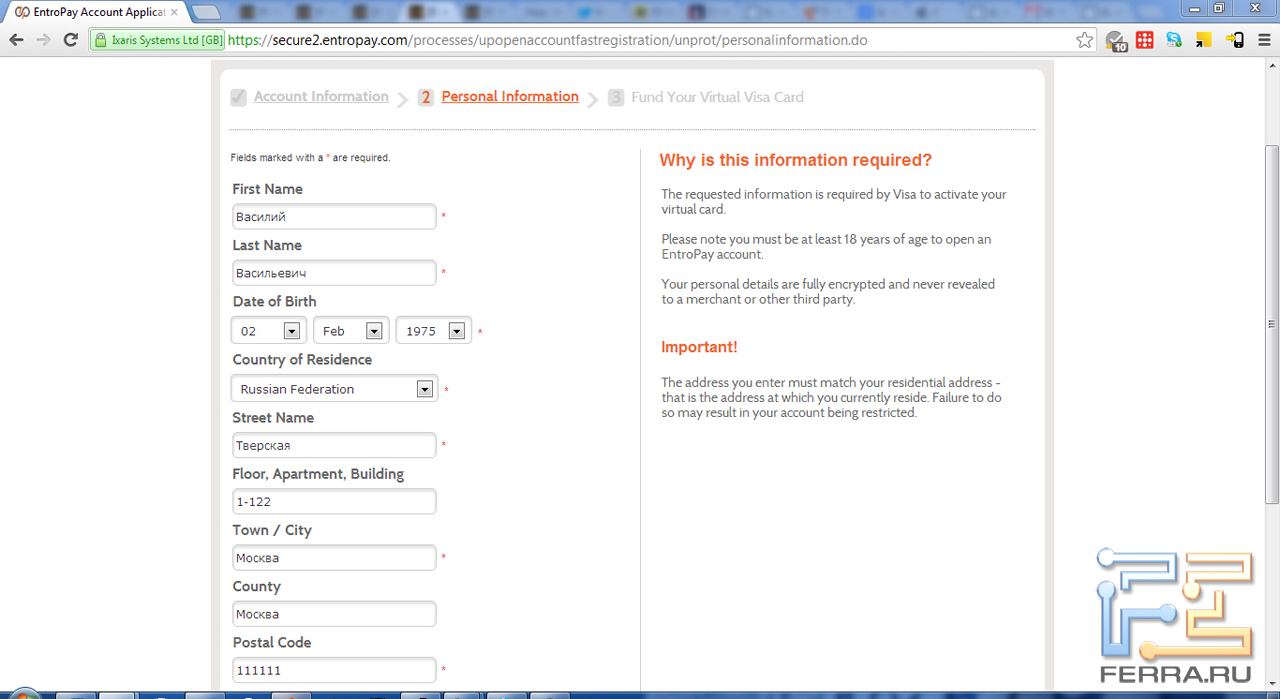Click the Ixaris Systems Ltd security badge
The height and width of the screenshot is (699, 1280).
[x=158, y=41]
